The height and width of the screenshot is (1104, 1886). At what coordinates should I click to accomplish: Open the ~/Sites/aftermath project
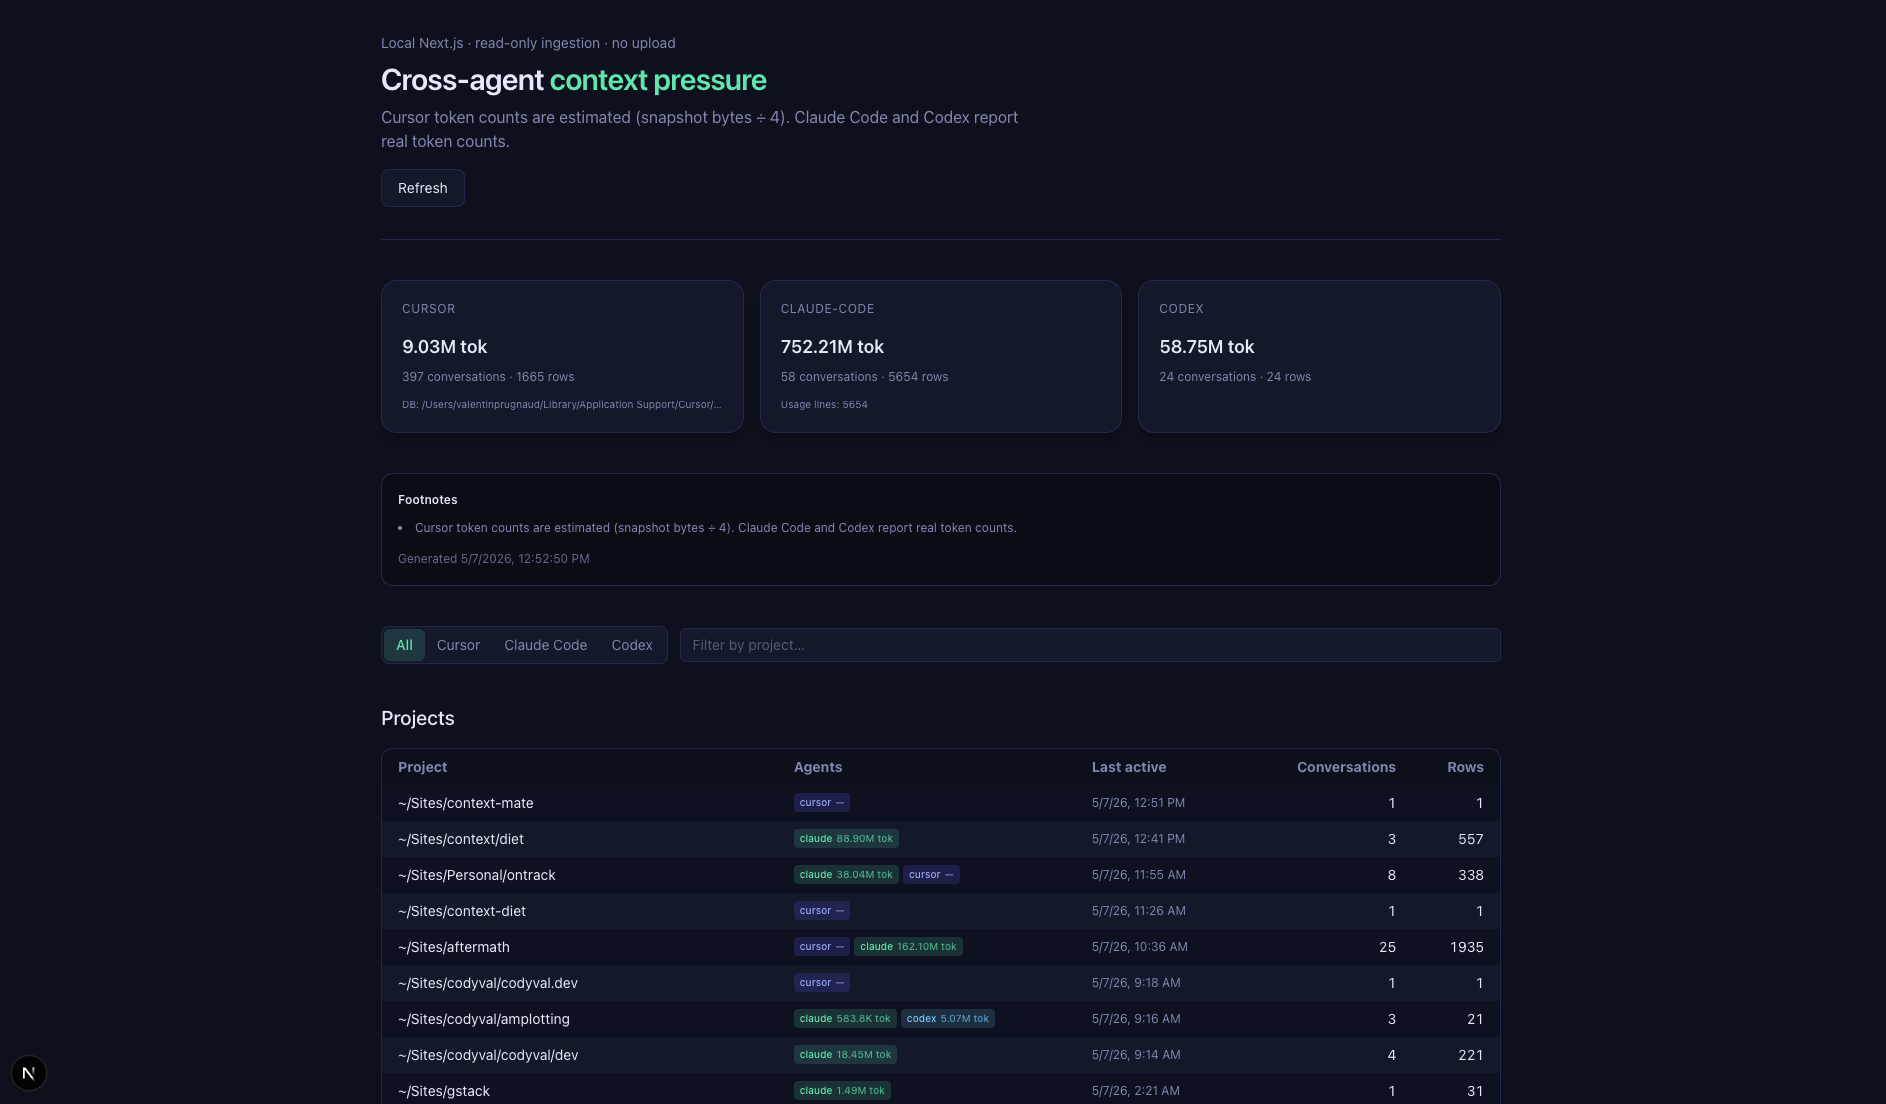coord(454,947)
